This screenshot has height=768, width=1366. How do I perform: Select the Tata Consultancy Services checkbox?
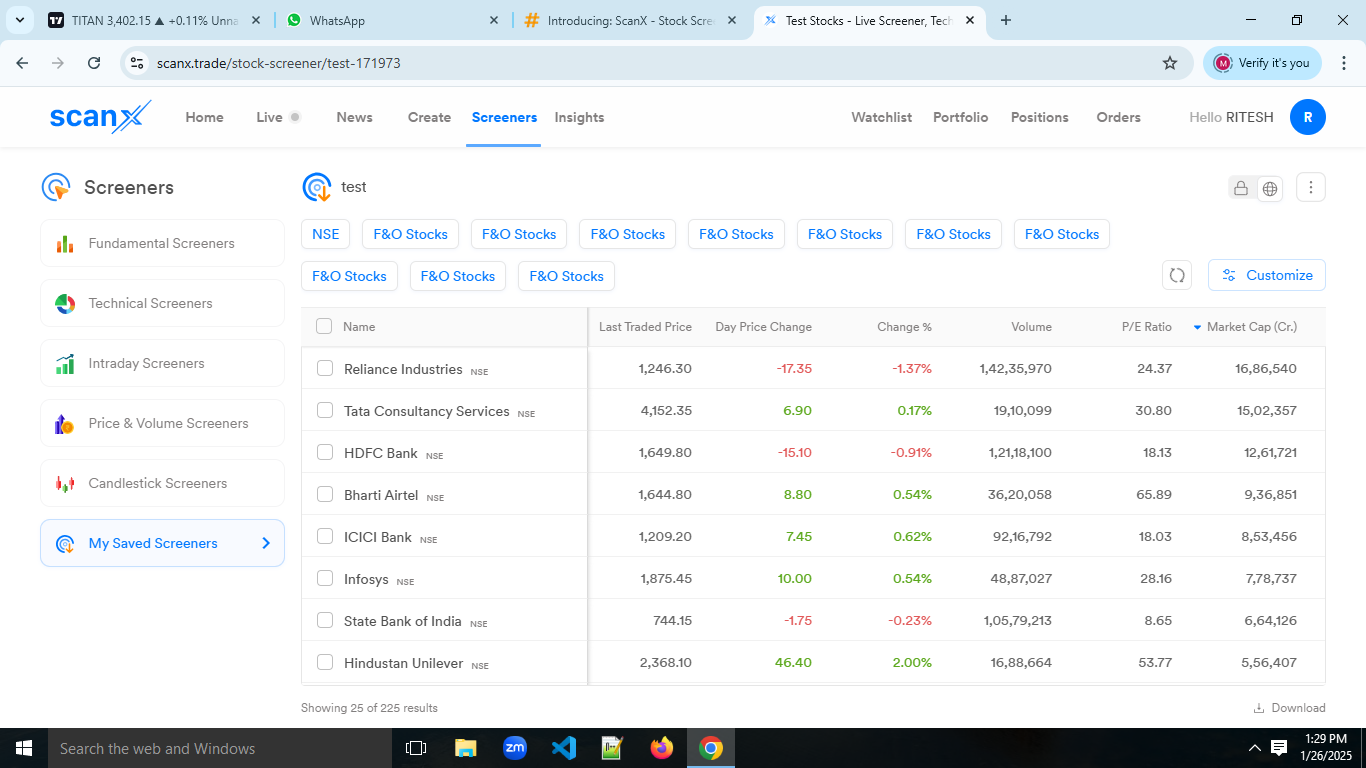click(x=325, y=410)
